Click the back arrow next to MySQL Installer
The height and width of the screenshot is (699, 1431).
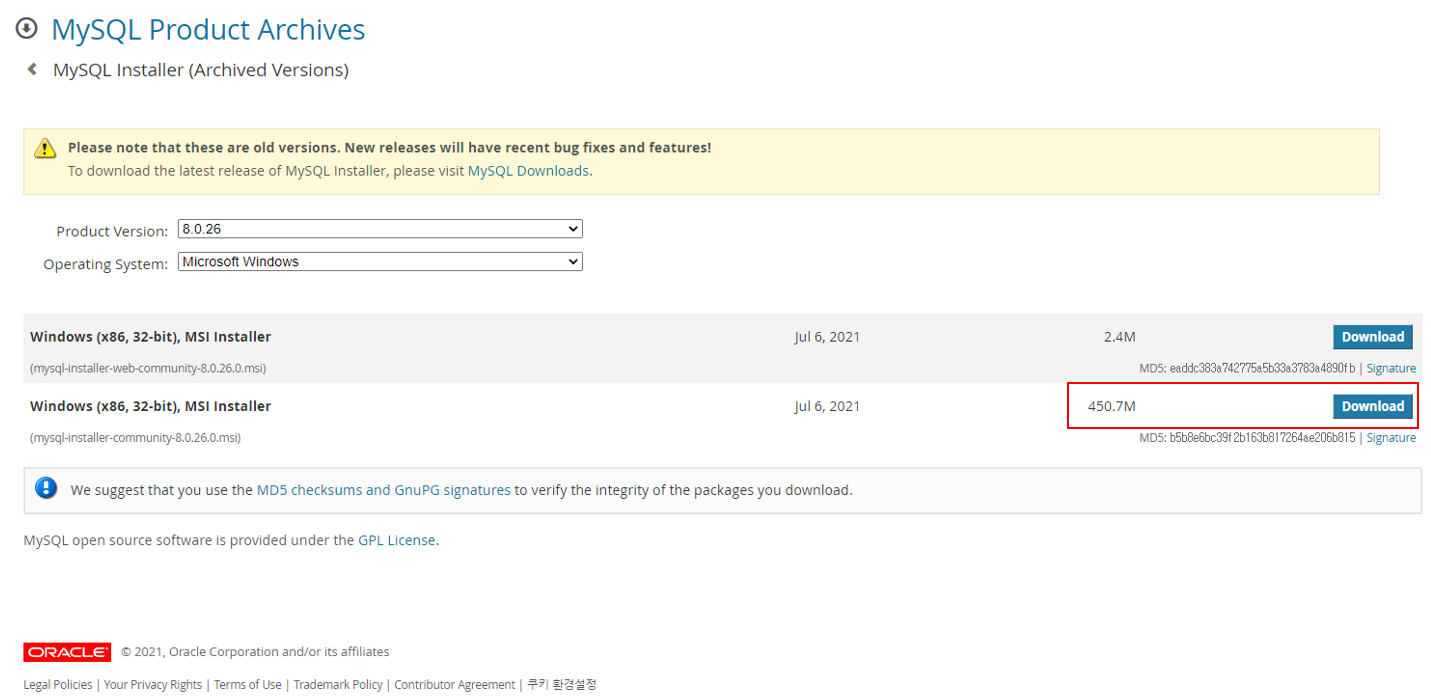[x=32, y=69]
